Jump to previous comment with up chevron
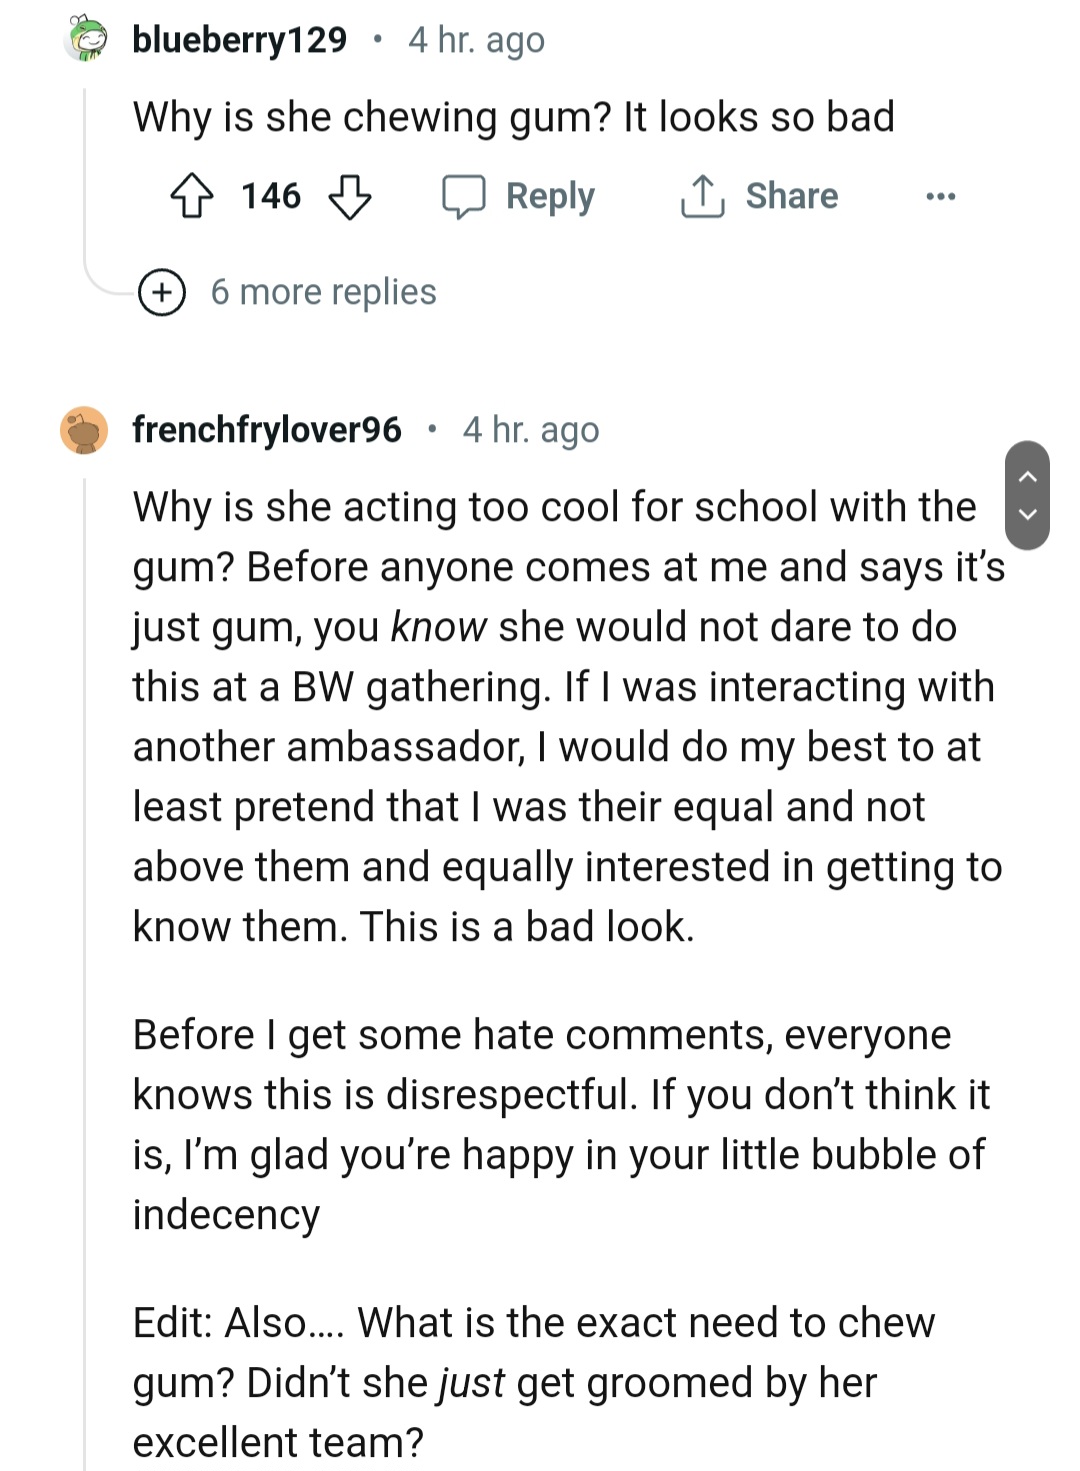 click(x=1027, y=477)
